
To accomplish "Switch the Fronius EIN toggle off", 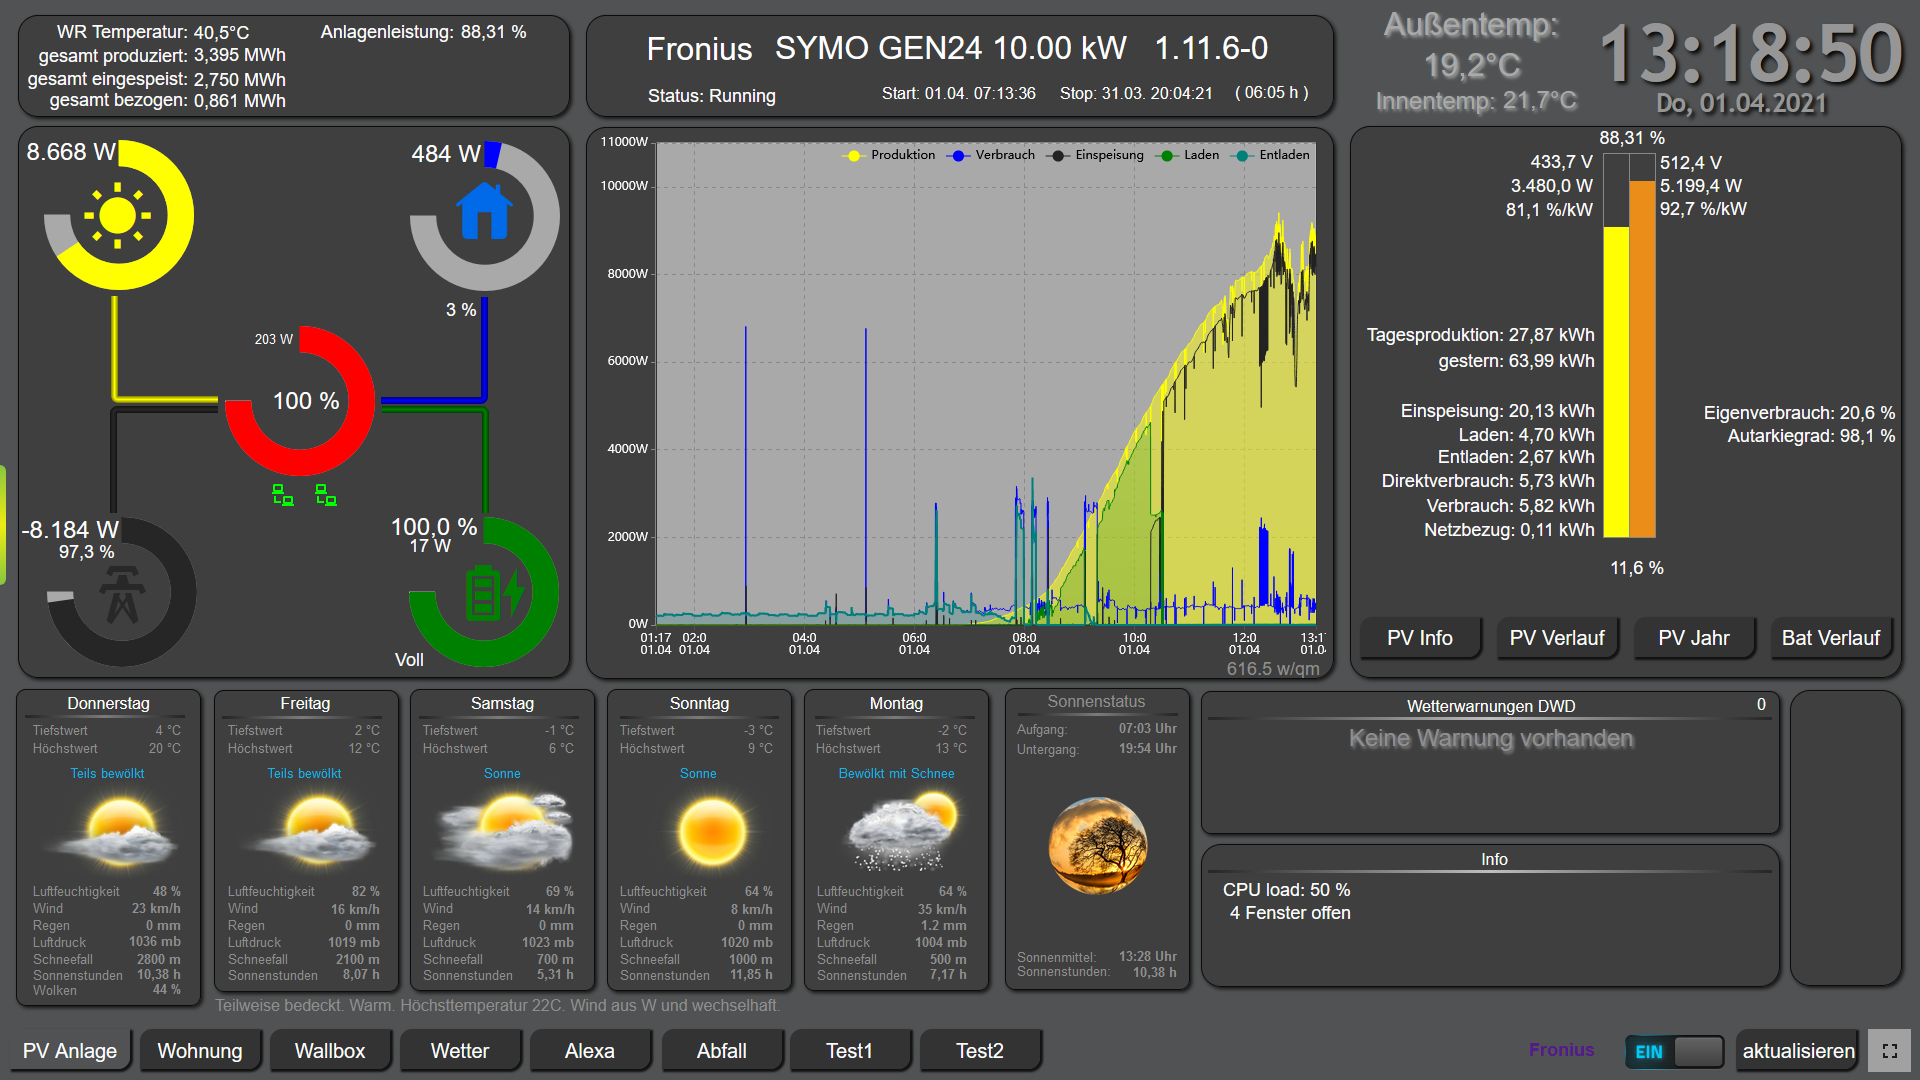I will click(1675, 1051).
